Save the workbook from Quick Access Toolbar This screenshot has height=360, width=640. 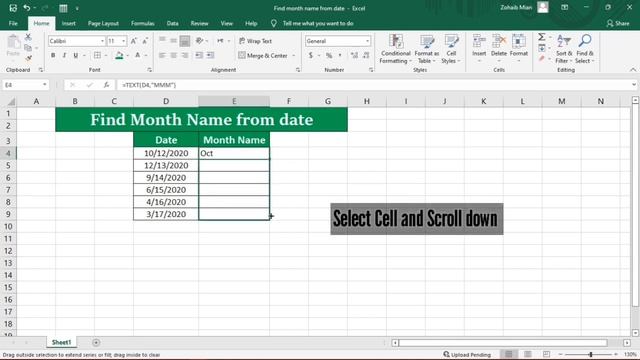(13, 8)
